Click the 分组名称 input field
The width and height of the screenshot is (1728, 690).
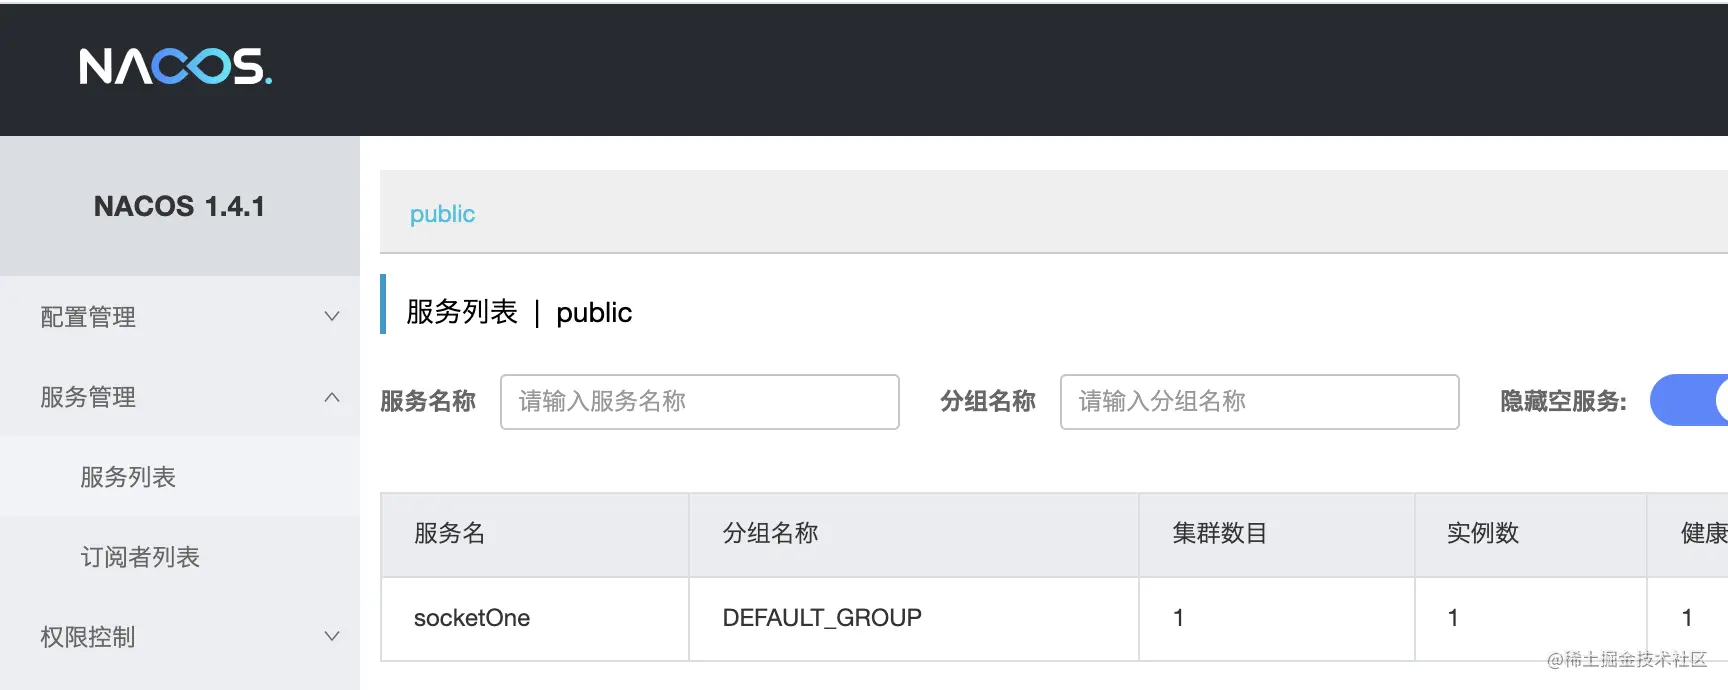point(1260,401)
